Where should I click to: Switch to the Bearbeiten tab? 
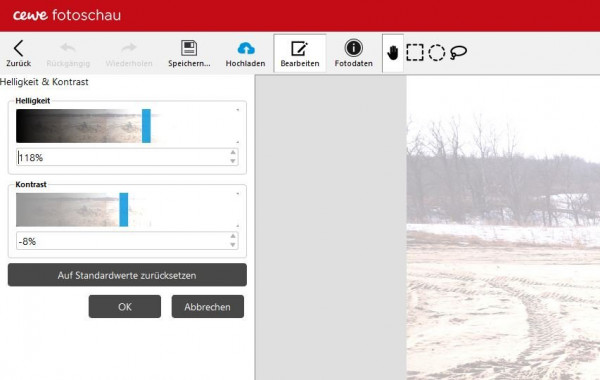(x=300, y=53)
